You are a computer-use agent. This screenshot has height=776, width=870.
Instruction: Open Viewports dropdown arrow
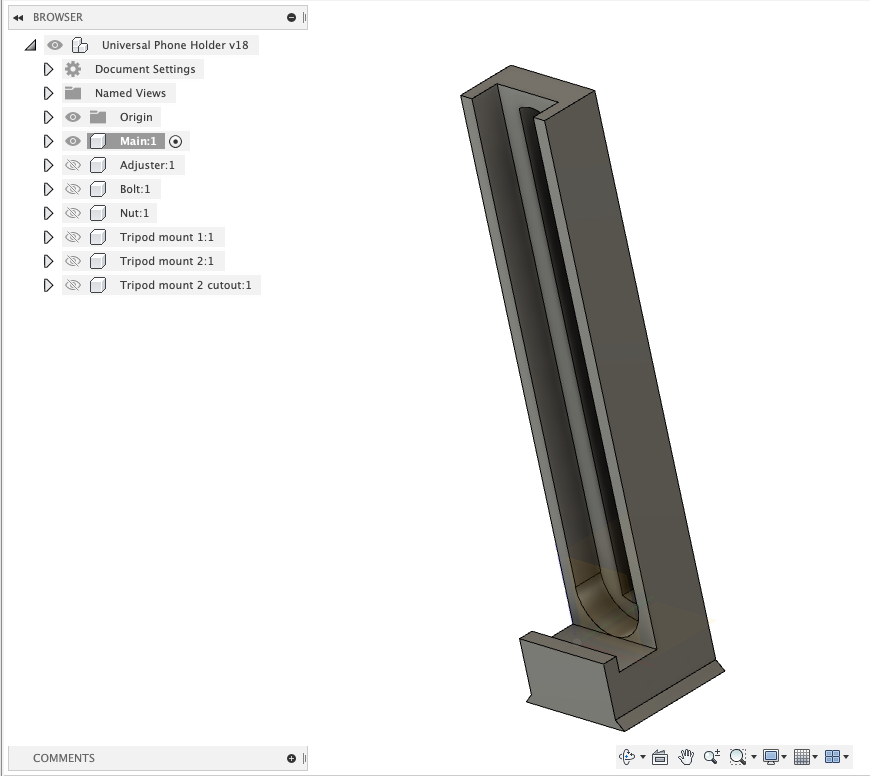(x=846, y=757)
